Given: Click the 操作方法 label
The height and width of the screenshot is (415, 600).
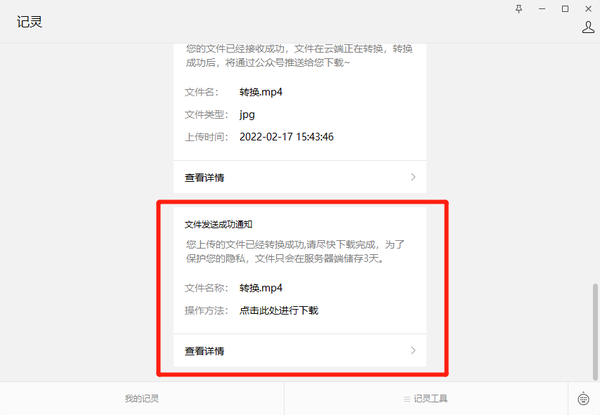Looking at the screenshot, I should 206,311.
